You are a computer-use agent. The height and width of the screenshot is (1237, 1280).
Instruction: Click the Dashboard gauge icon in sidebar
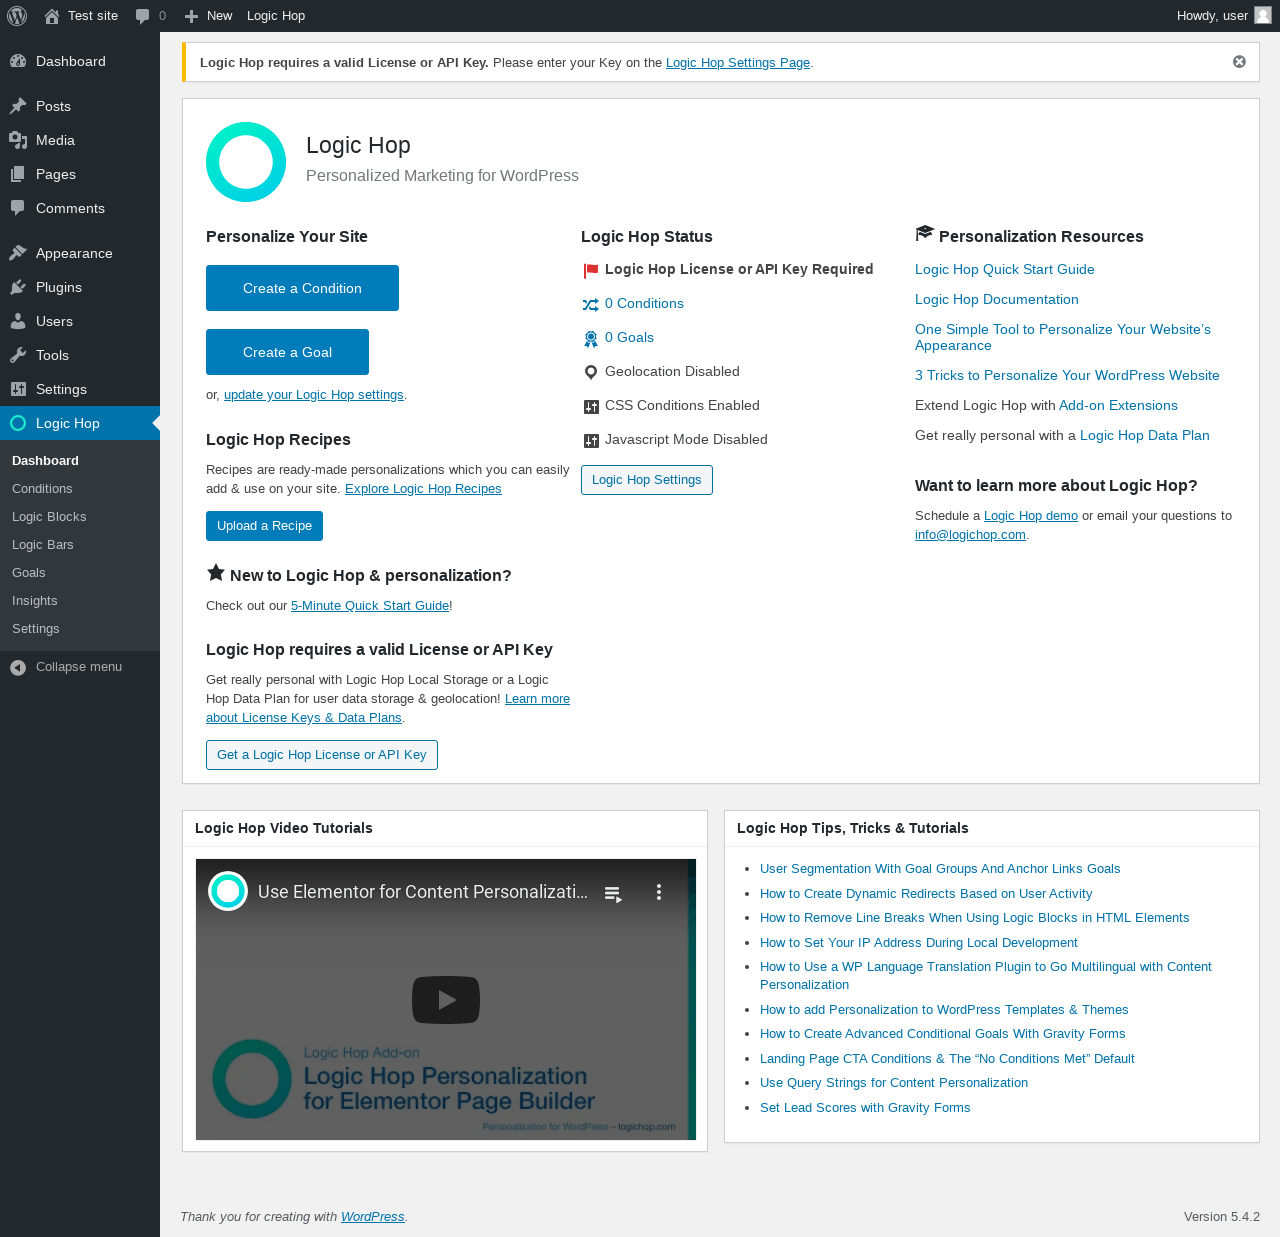(x=18, y=61)
